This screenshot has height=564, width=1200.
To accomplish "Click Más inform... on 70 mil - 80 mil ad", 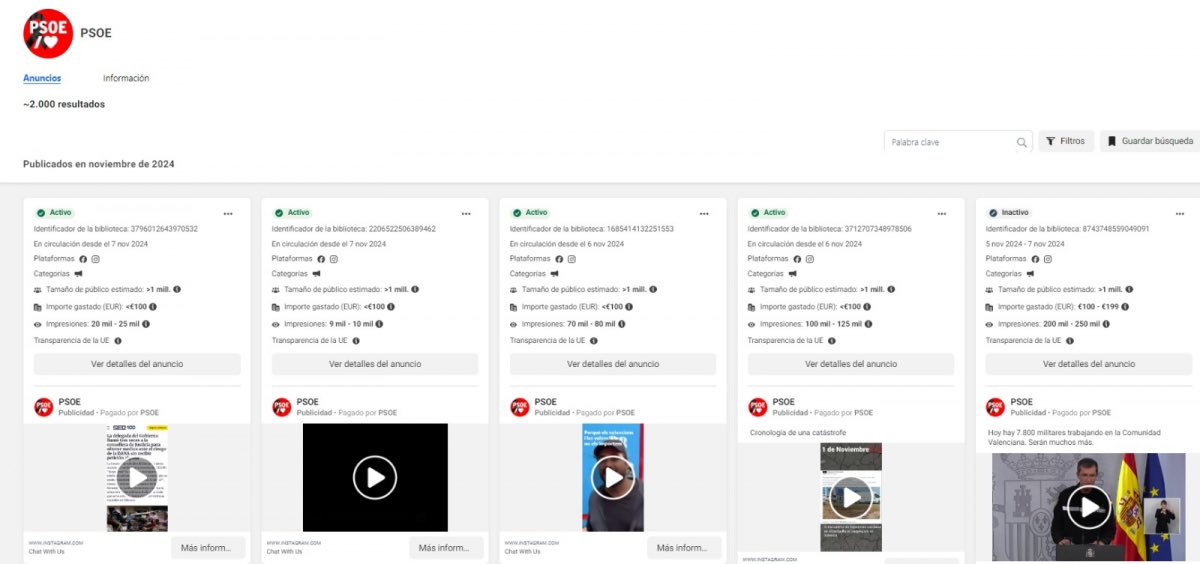I will [x=684, y=547].
